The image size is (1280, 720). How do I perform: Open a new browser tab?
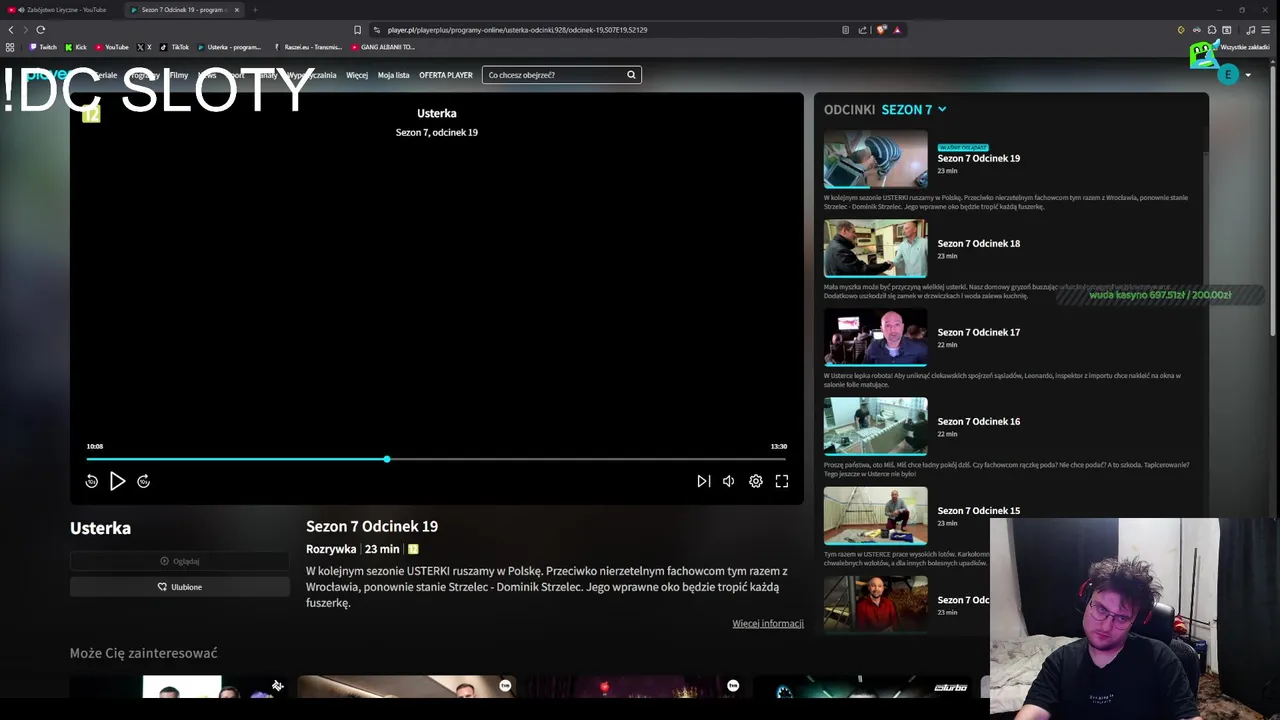pyautogui.click(x=255, y=10)
